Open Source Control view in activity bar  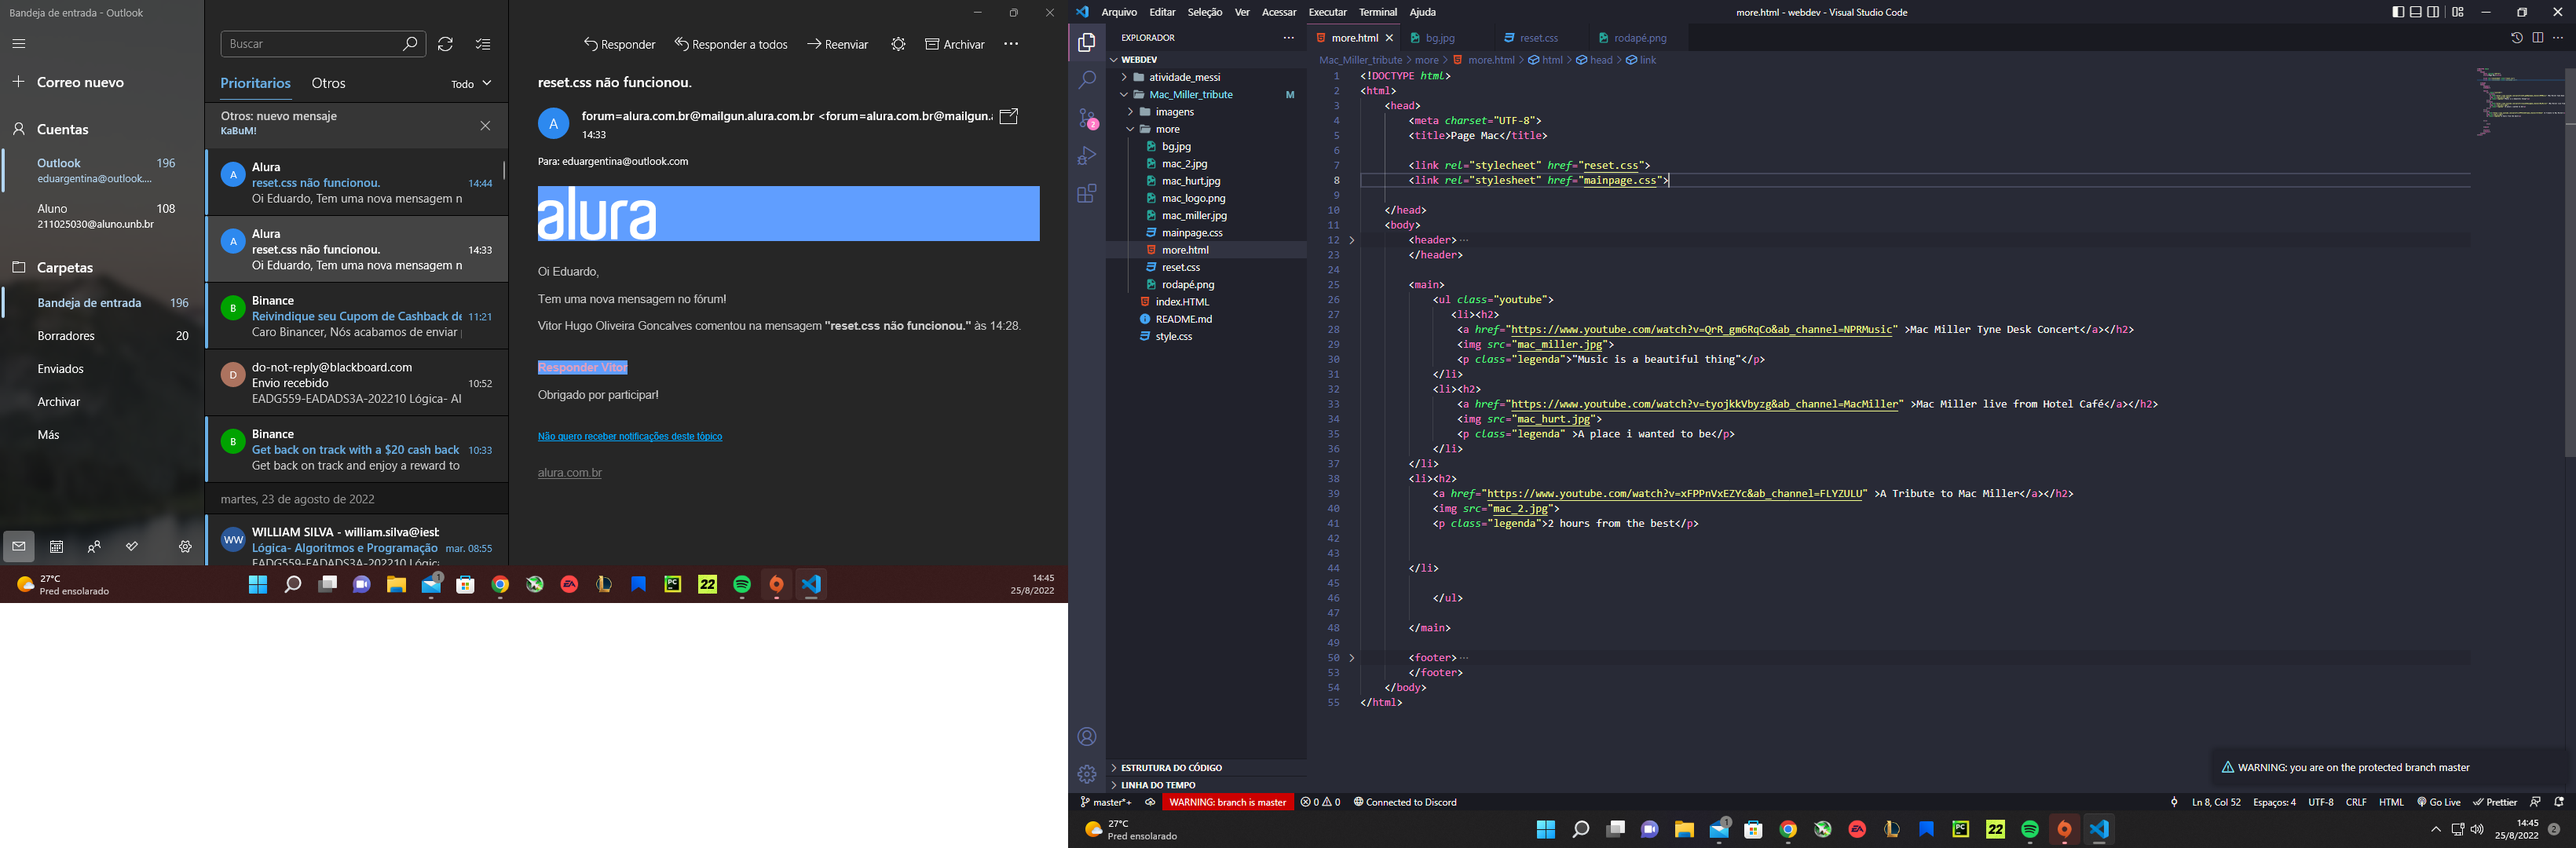tap(1087, 118)
